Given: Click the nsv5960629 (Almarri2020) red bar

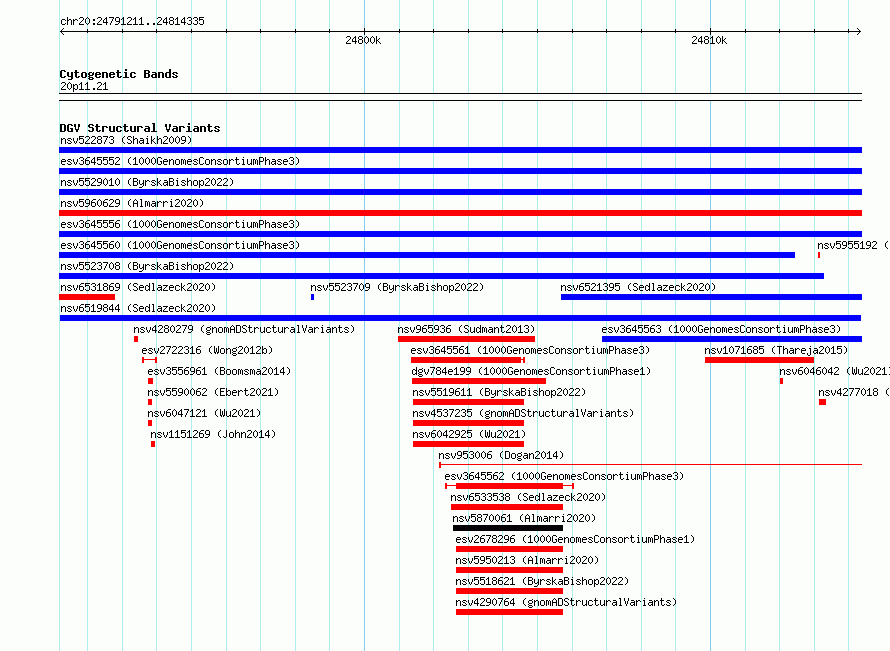Looking at the screenshot, I should click(x=460, y=213).
